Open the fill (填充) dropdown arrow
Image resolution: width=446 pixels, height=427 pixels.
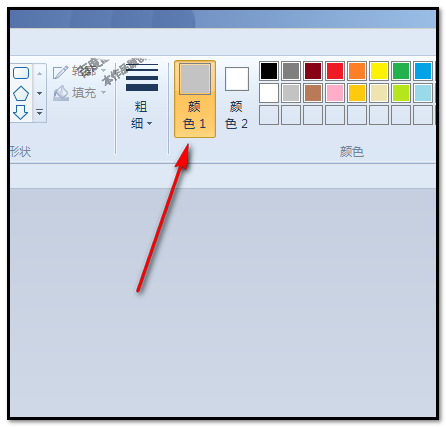(104, 92)
